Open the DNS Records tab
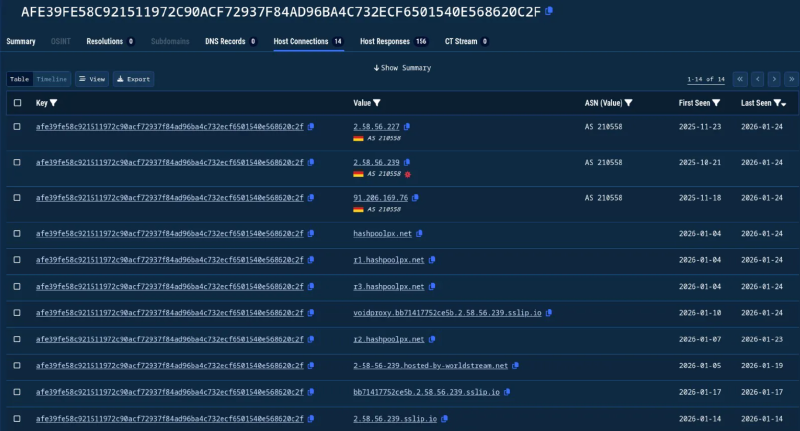The image size is (800, 431). [230, 42]
